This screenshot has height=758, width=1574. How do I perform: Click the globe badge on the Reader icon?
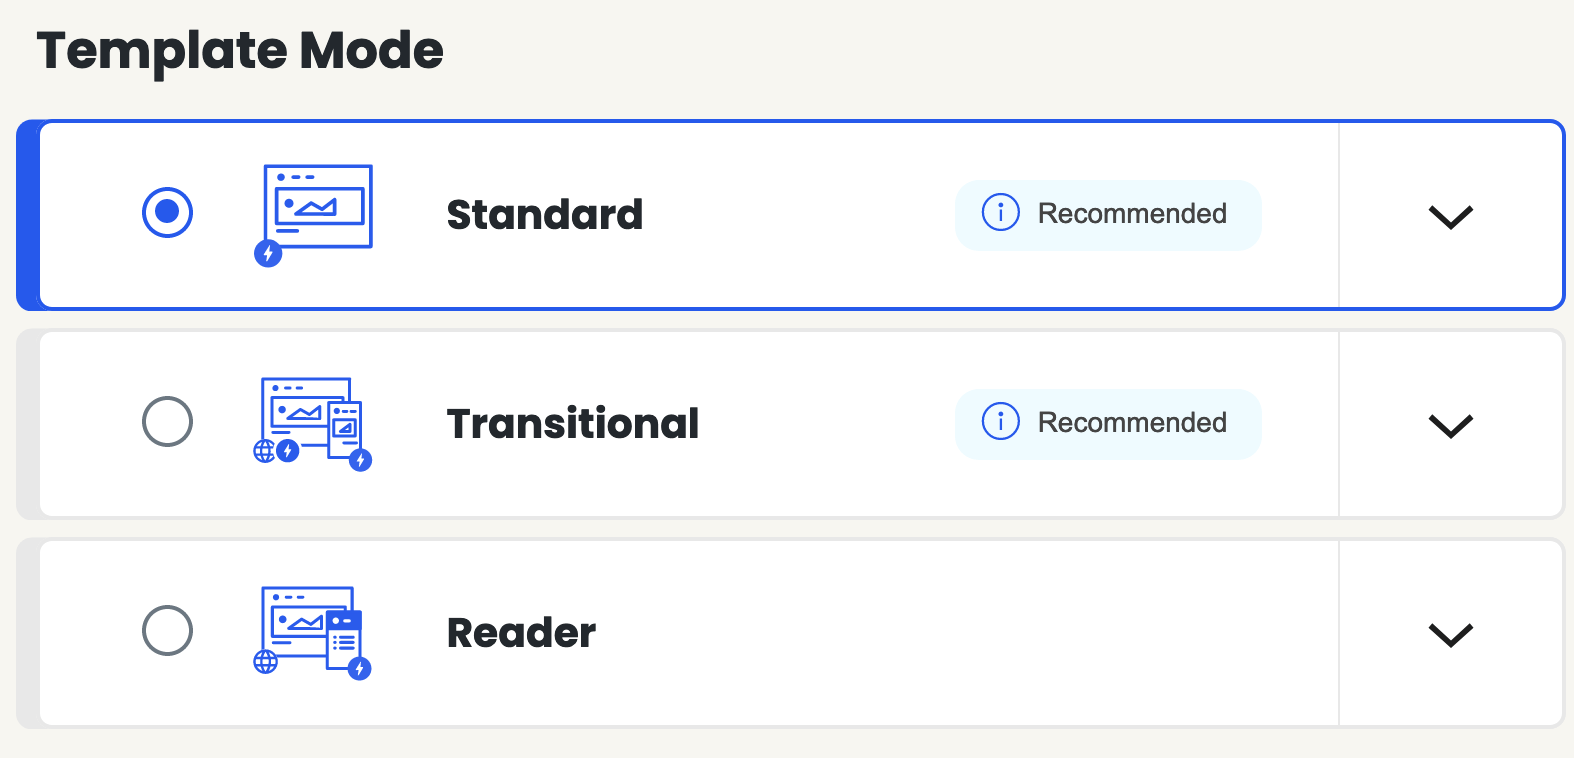tap(265, 661)
